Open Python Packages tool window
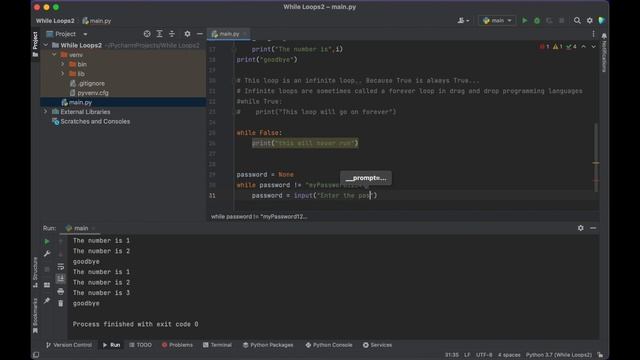Viewport: 640px width, 360px height. coord(268,345)
